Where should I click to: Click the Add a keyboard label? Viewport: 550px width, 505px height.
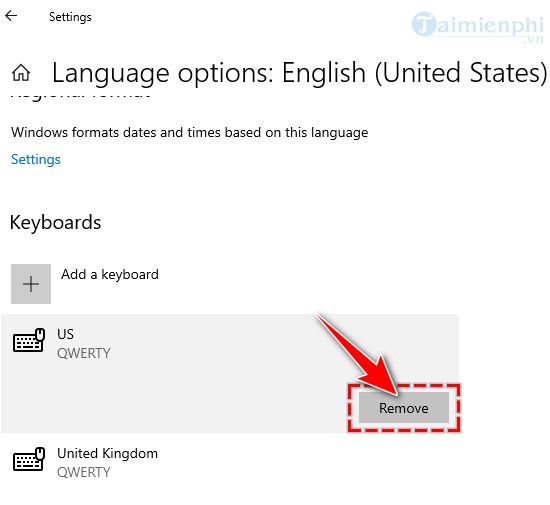point(110,274)
